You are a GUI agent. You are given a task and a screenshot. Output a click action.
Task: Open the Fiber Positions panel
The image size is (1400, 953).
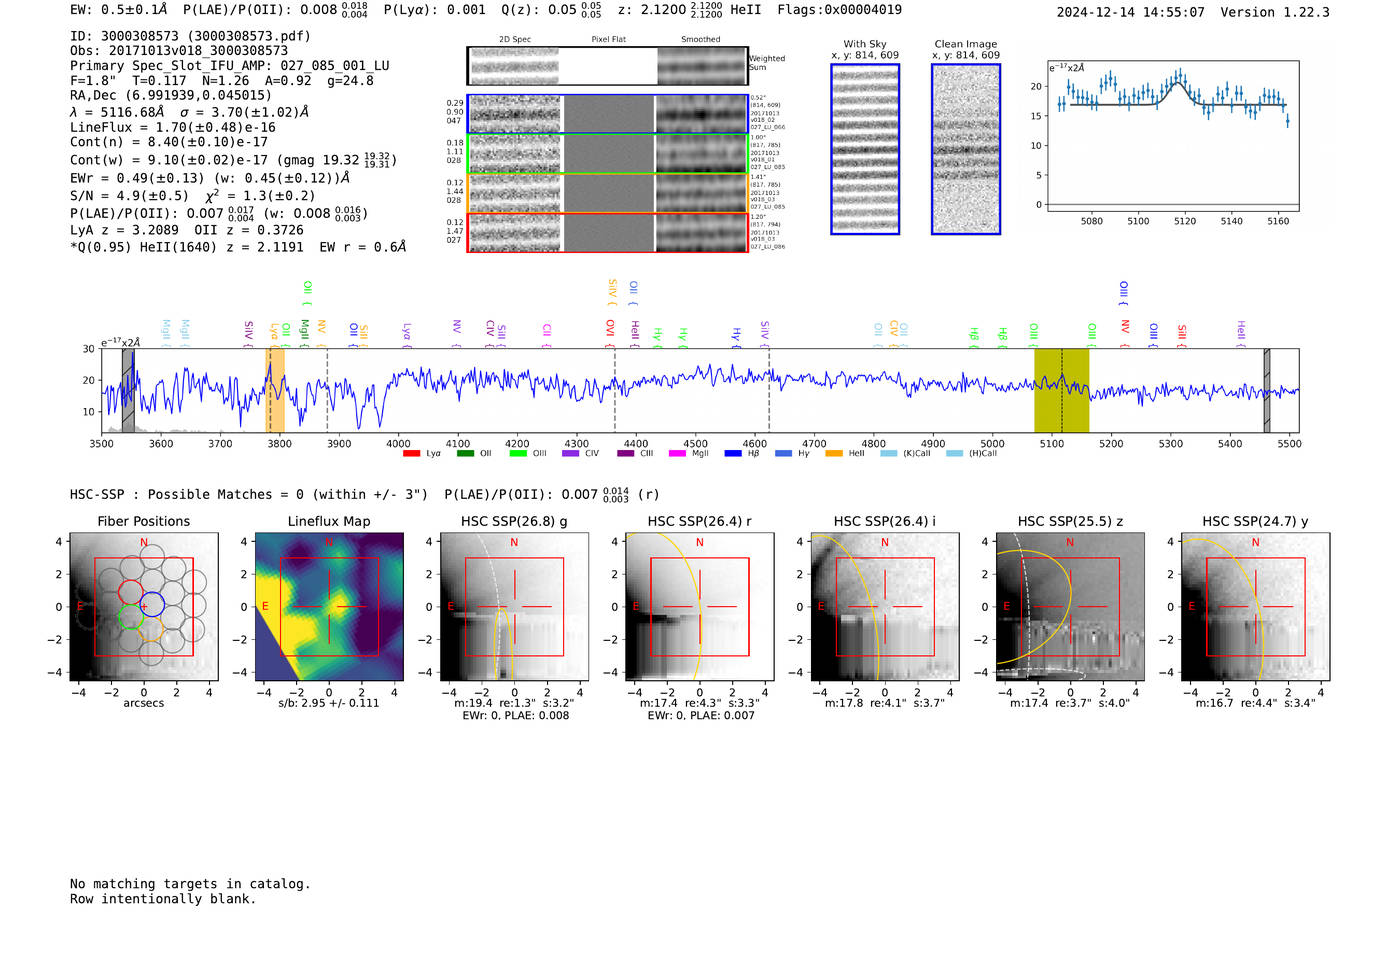coord(144,607)
